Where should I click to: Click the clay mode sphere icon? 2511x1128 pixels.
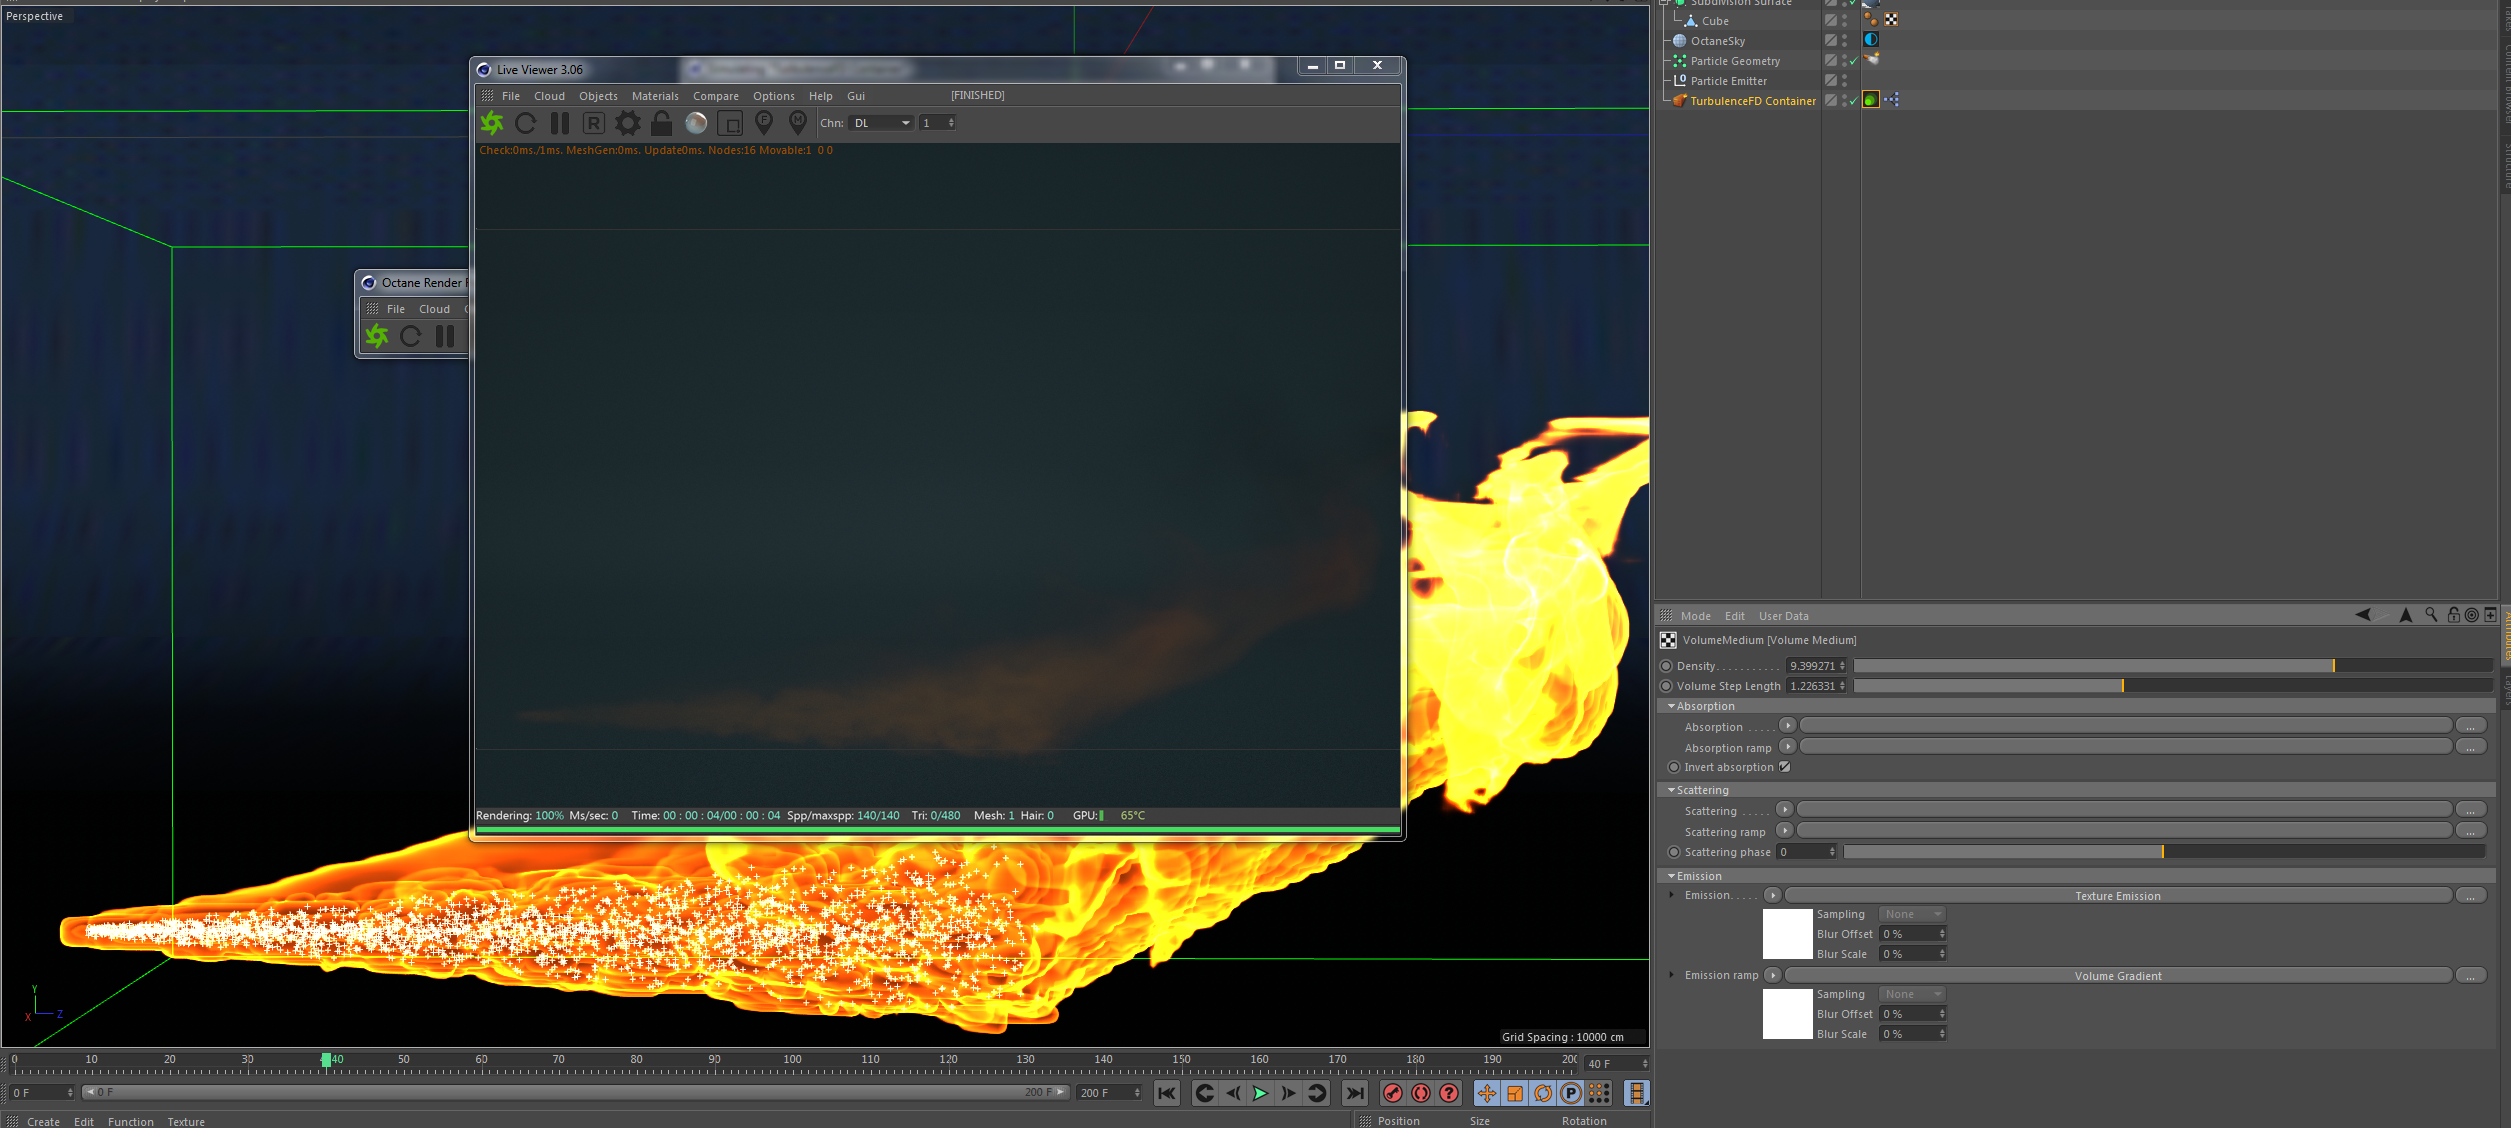pyautogui.click(x=696, y=123)
